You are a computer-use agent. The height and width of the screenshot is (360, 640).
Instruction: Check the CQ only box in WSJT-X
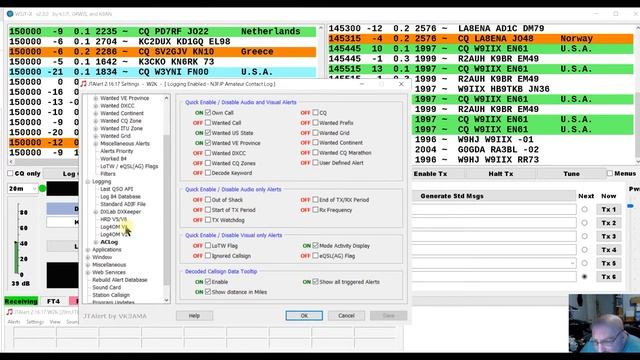[10, 173]
